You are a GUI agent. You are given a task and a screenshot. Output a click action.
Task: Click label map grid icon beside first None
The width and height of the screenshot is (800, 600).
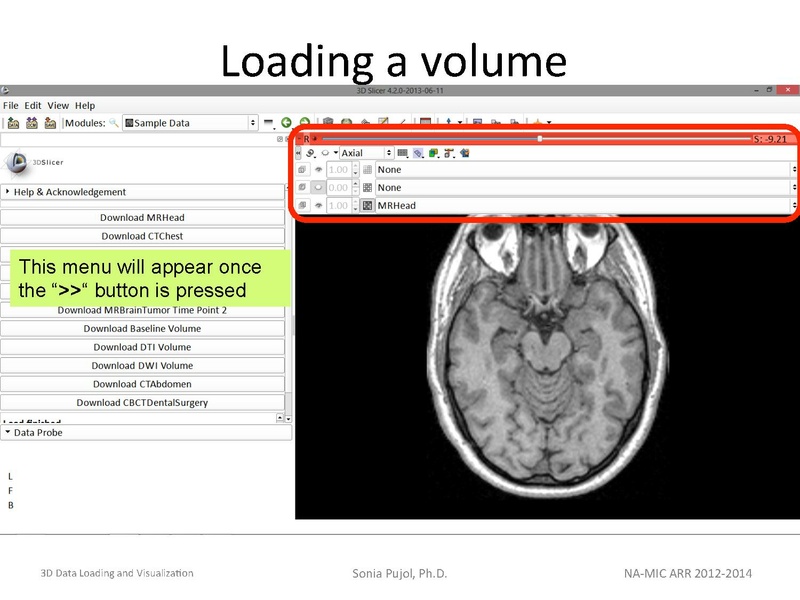click(367, 170)
